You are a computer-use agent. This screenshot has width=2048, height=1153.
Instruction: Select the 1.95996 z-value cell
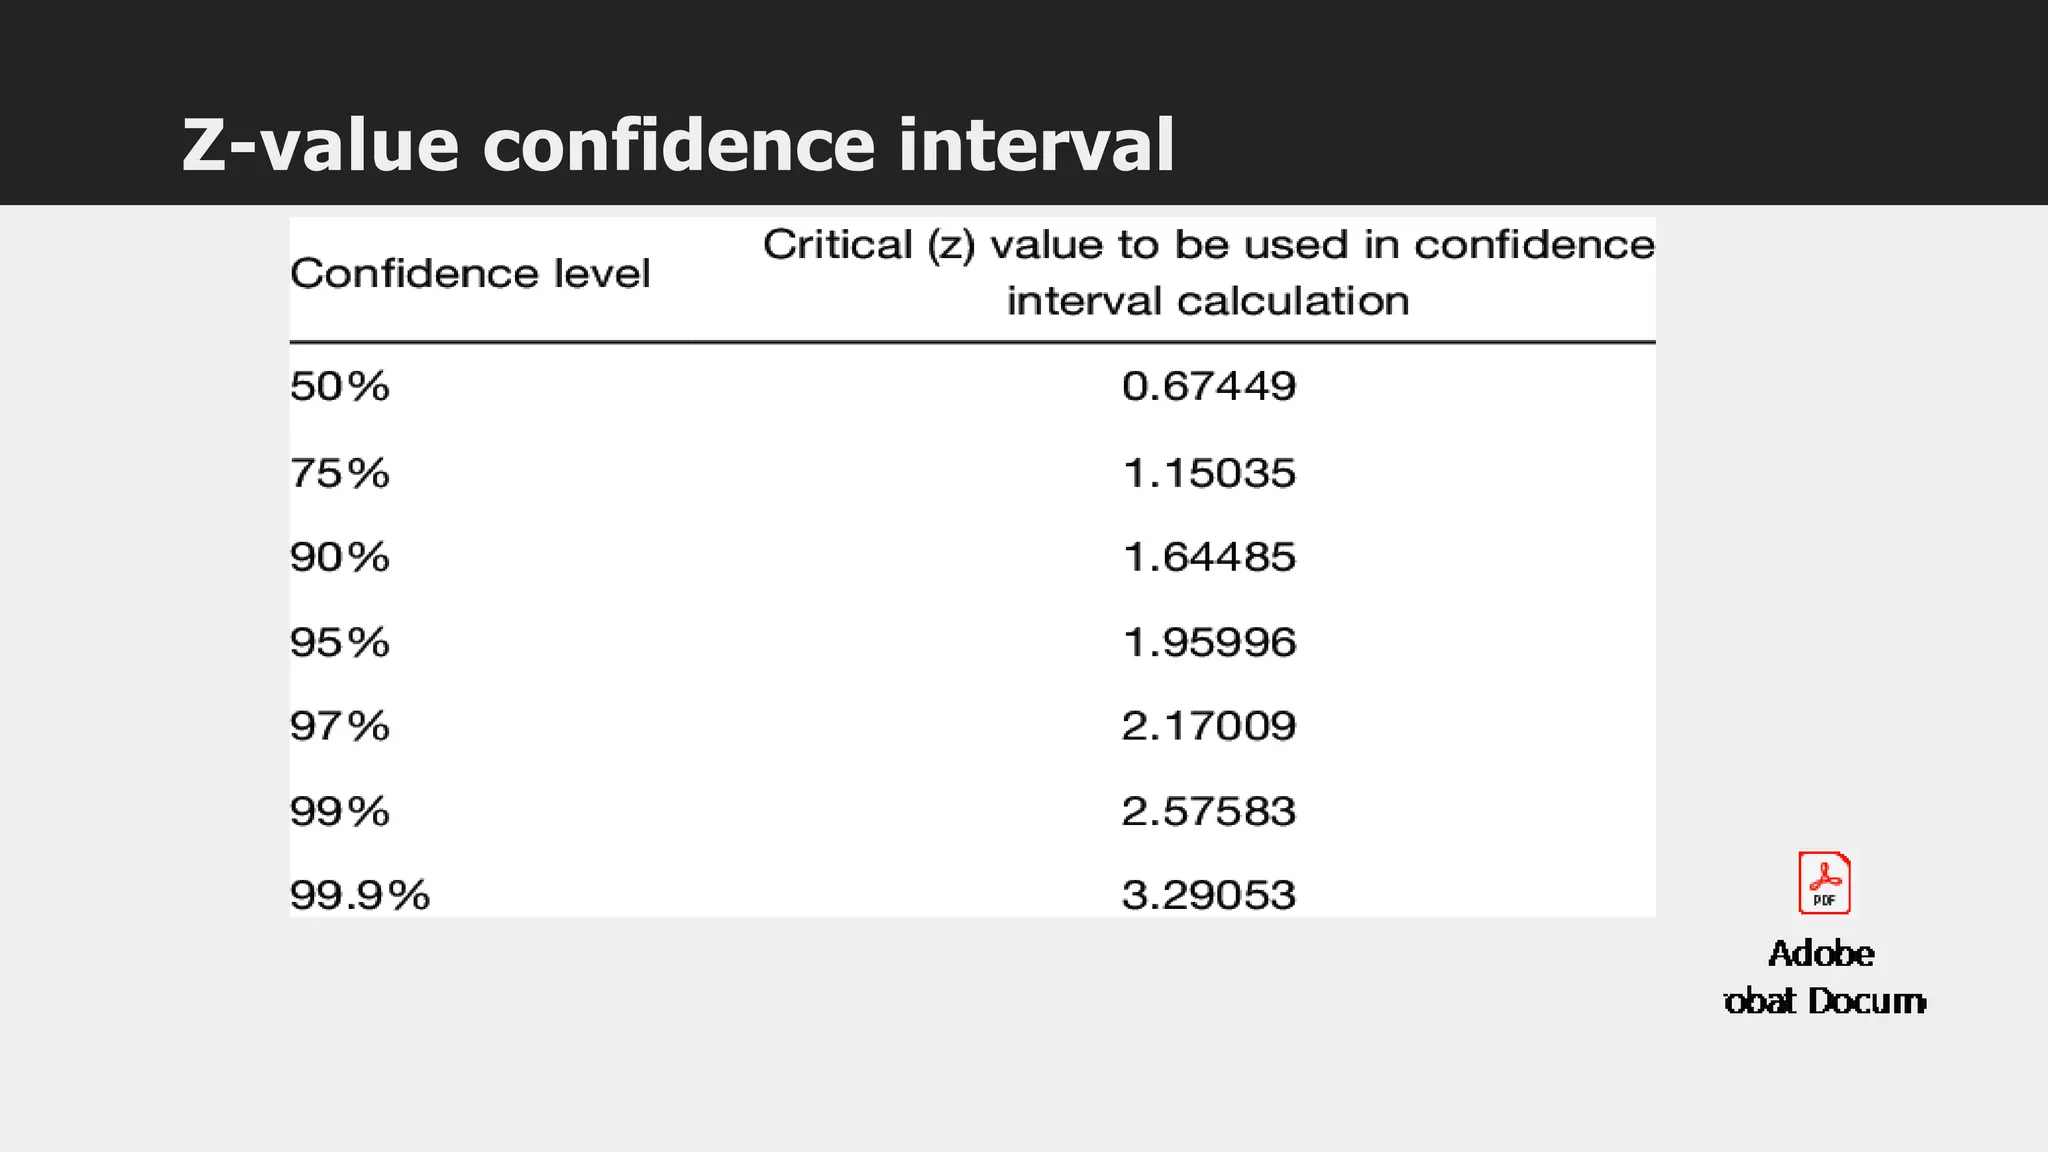coord(1209,642)
